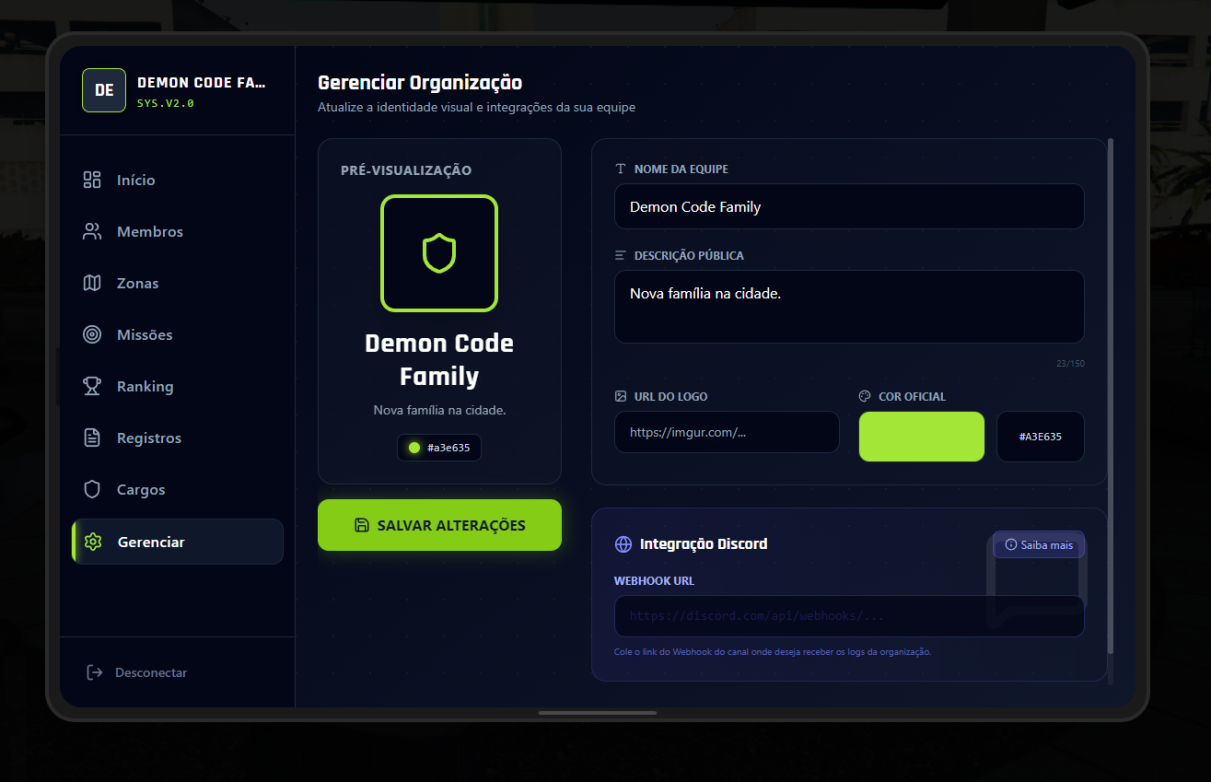Open the Zonas page
1211x782 pixels.
177,283
